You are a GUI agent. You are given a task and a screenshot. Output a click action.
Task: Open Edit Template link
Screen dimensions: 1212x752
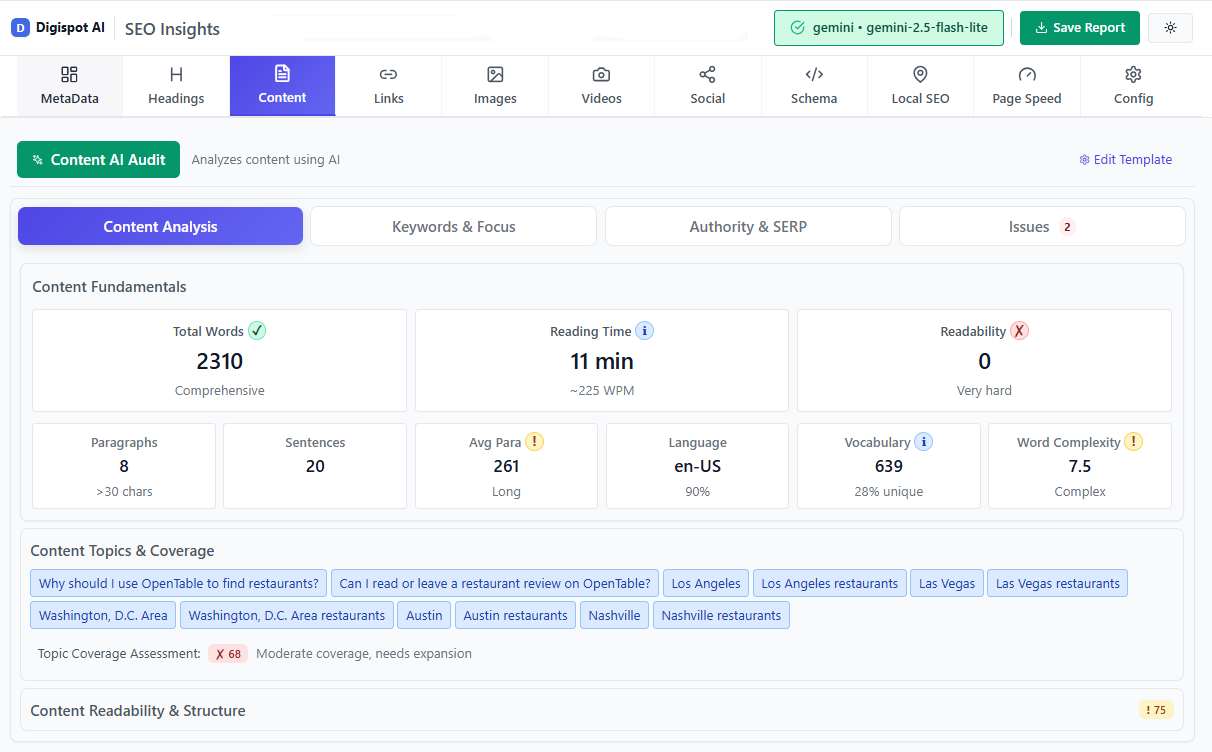pyautogui.click(x=1126, y=159)
